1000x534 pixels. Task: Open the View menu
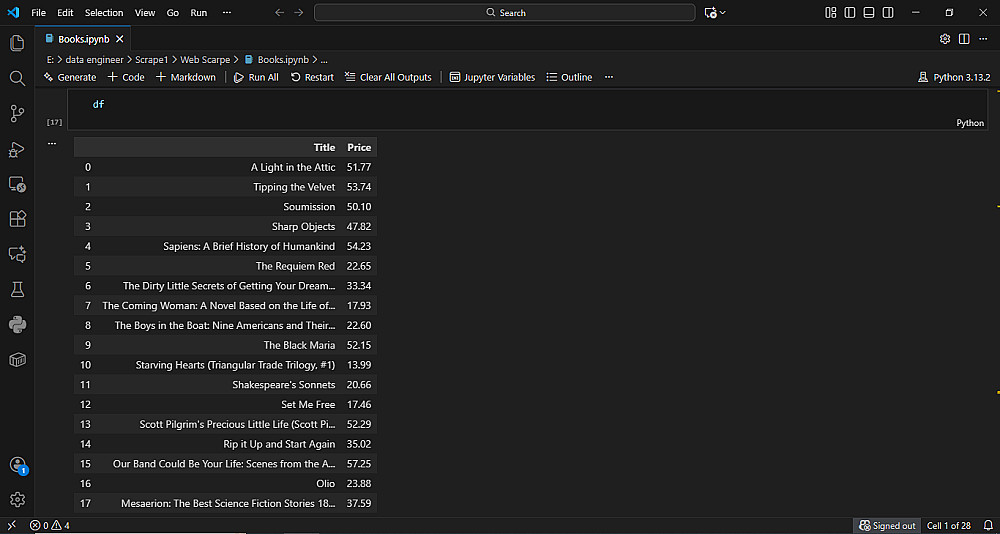tap(145, 13)
